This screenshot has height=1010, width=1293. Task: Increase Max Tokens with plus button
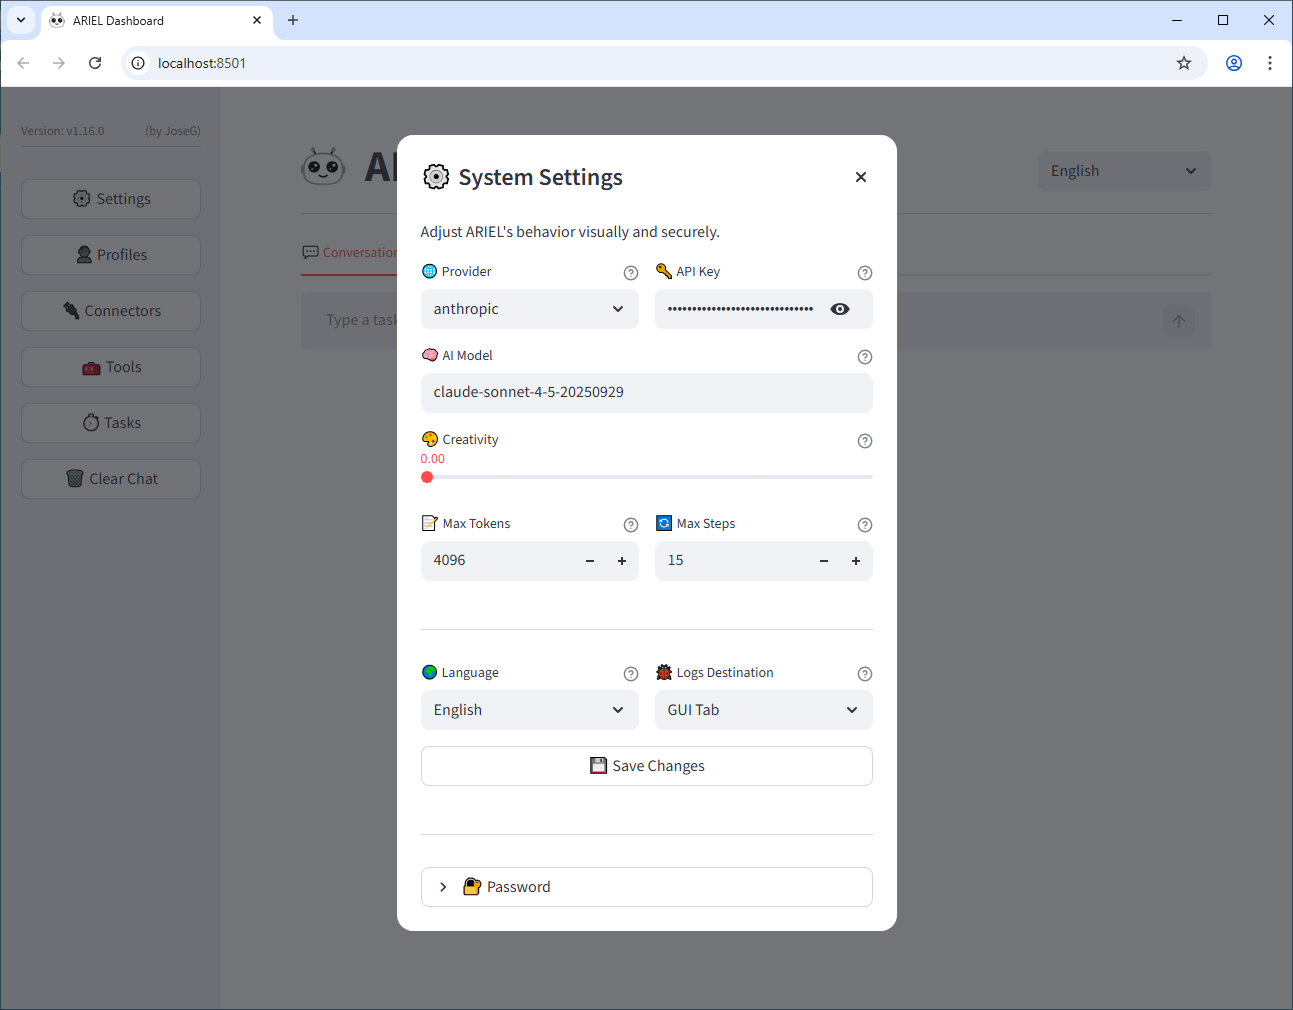pyautogui.click(x=622, y=561)
